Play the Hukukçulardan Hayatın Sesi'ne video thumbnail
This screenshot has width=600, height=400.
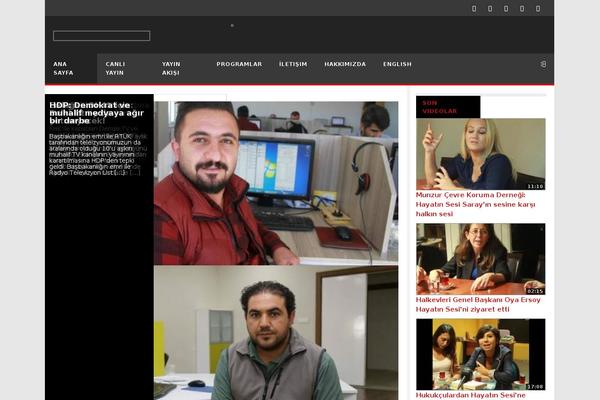pos(481,354)
